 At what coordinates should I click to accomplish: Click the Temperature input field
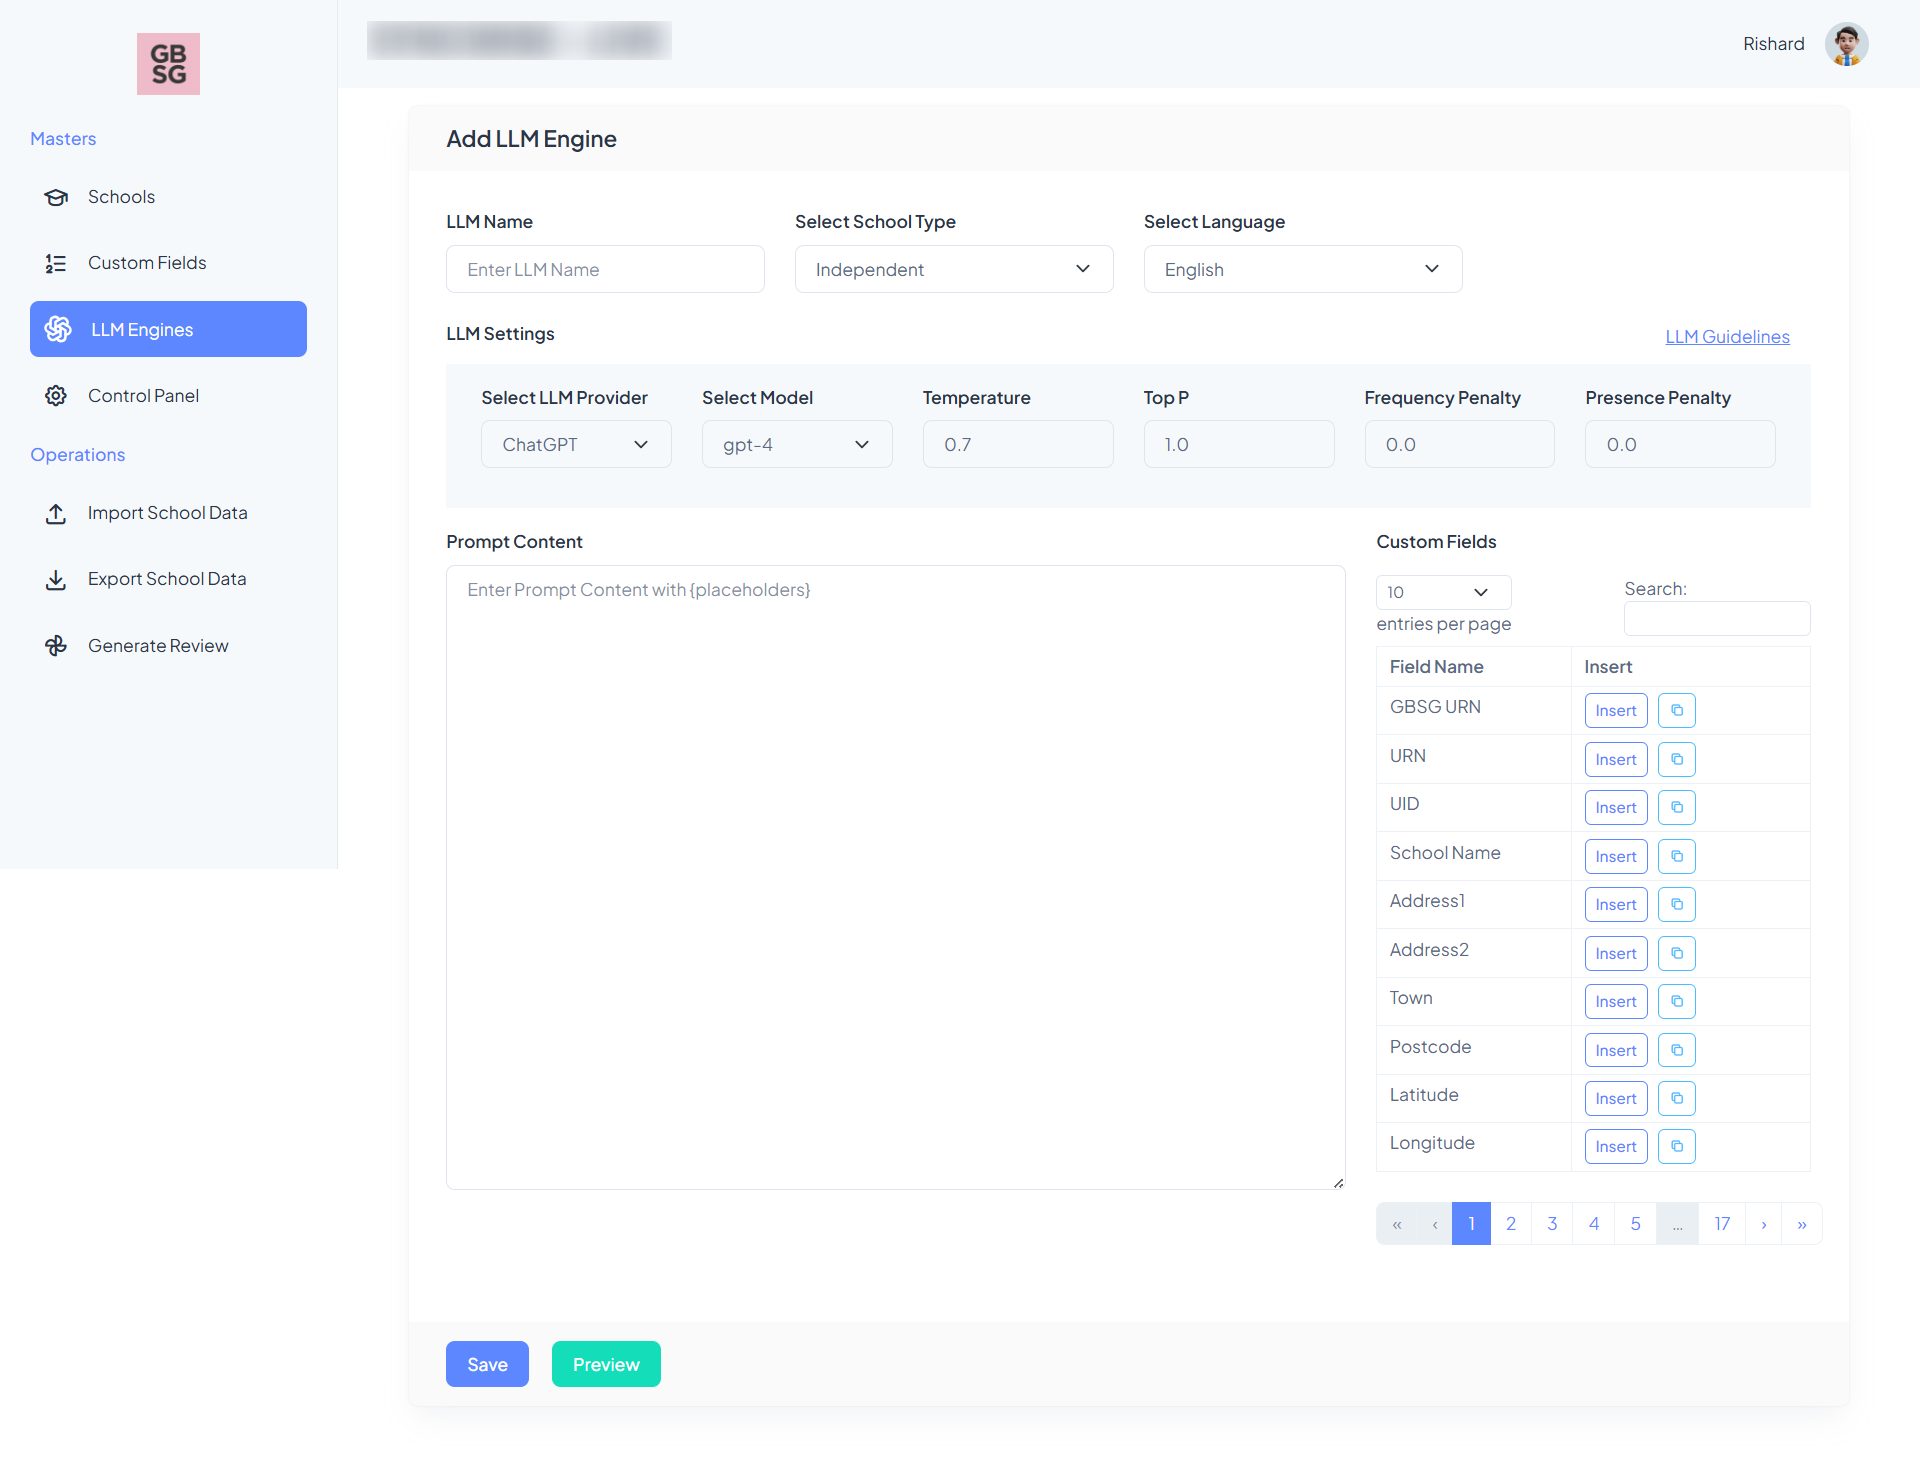point(1018,444)
